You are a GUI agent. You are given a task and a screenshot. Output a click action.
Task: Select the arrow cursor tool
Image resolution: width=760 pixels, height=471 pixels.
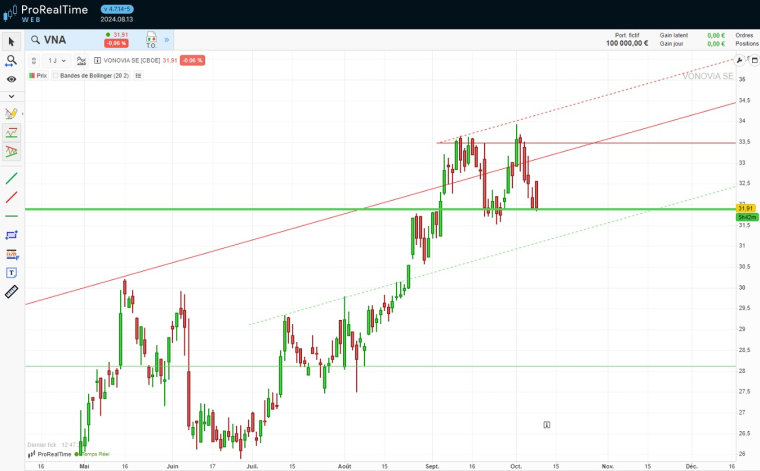point(11,41)
